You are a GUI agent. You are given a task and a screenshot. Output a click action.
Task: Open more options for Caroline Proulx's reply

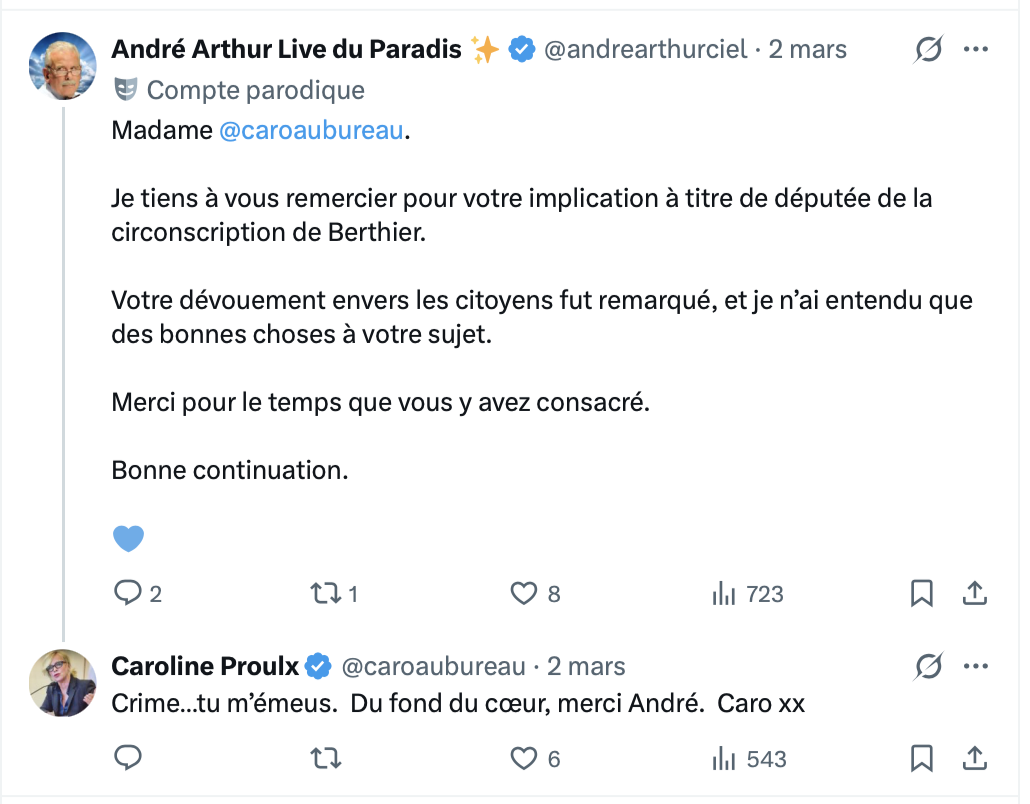pyautogui.click(x=976, y=666)
